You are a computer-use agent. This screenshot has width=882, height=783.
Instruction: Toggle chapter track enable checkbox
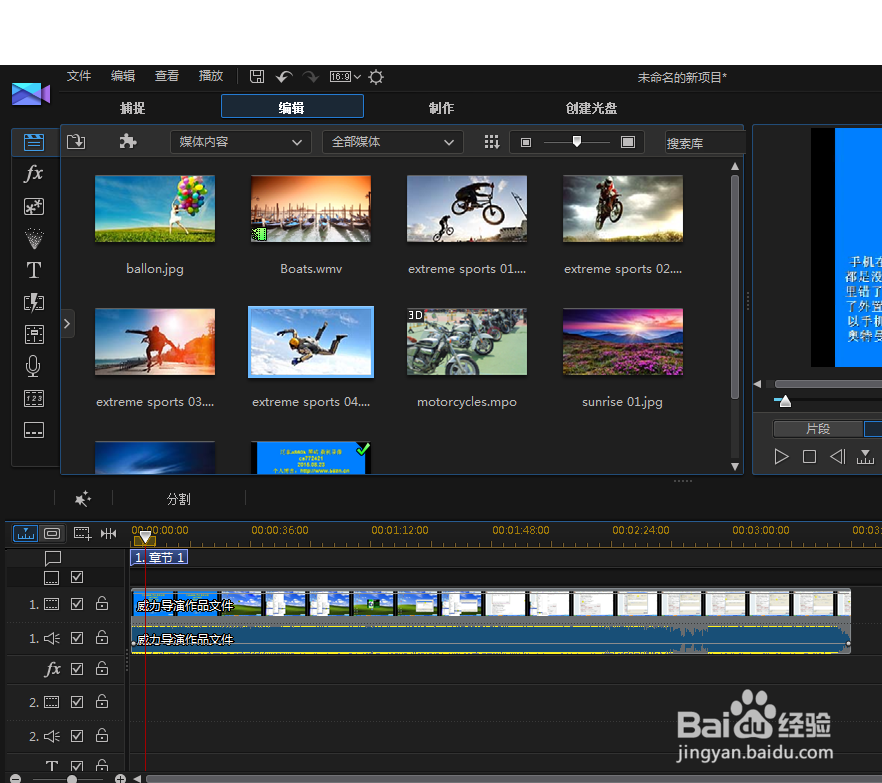77,577
